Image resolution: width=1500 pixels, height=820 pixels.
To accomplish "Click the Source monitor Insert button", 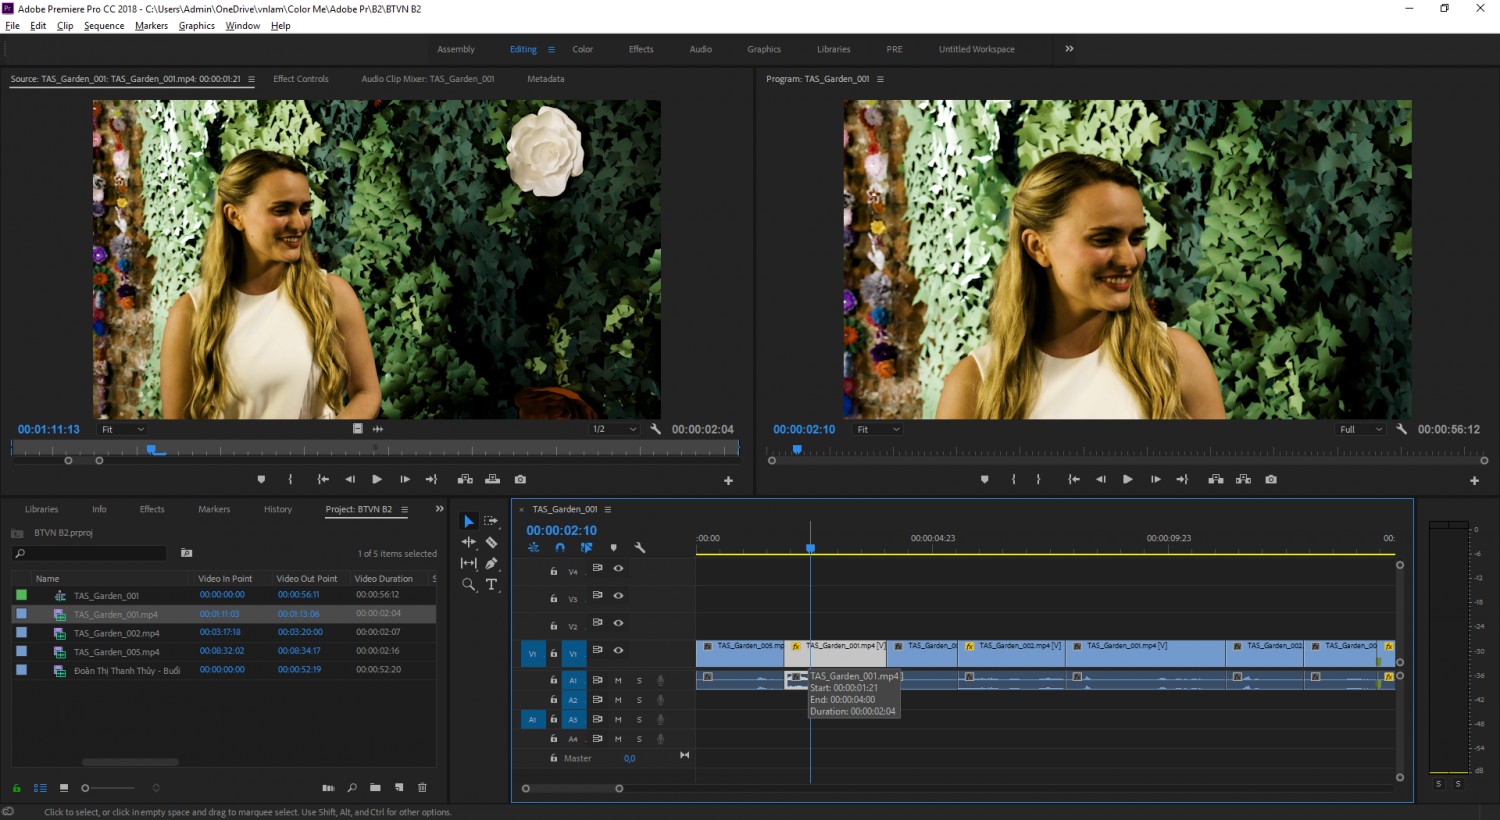I will click(465, 480).
